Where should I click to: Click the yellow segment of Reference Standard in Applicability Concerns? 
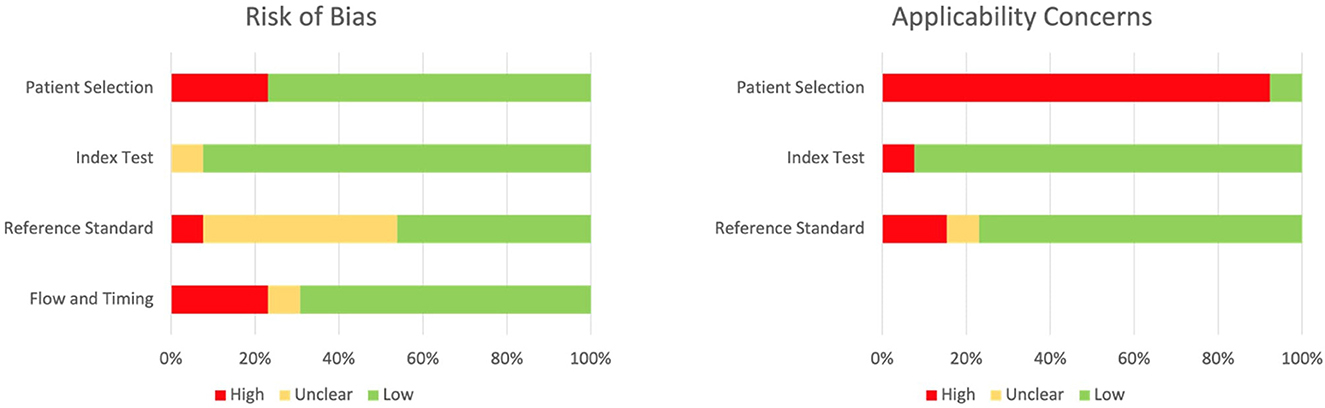(x=963, y=229)
